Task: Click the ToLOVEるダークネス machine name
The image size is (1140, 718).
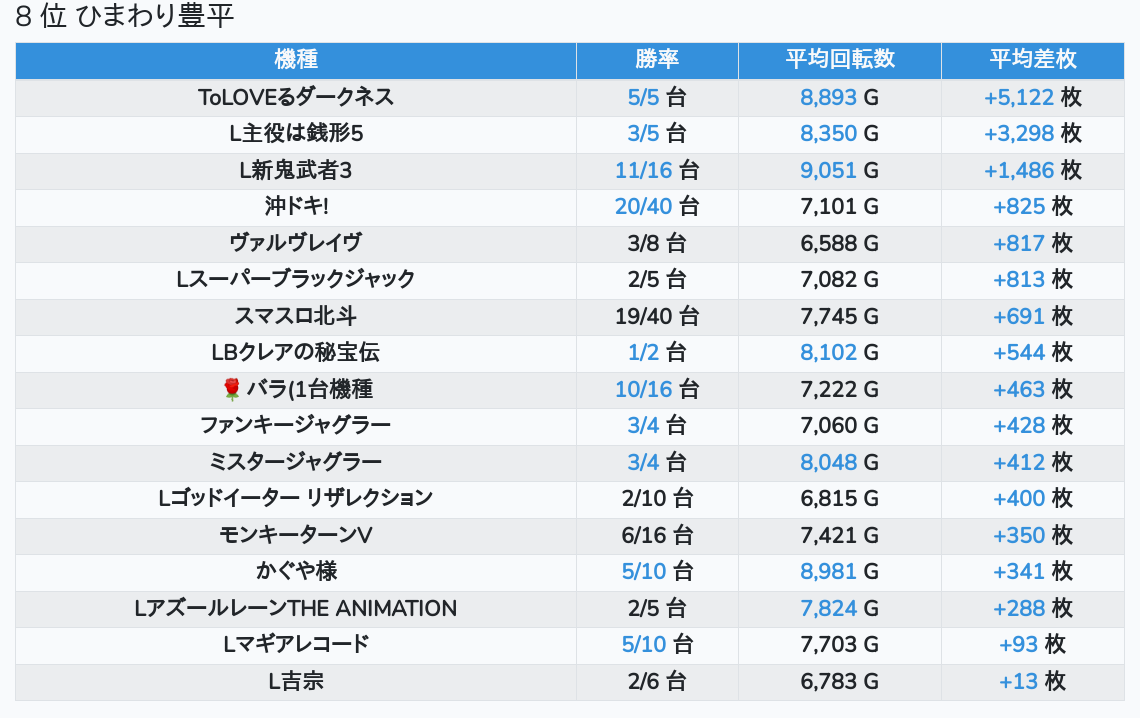Action: tap(296, 97)
